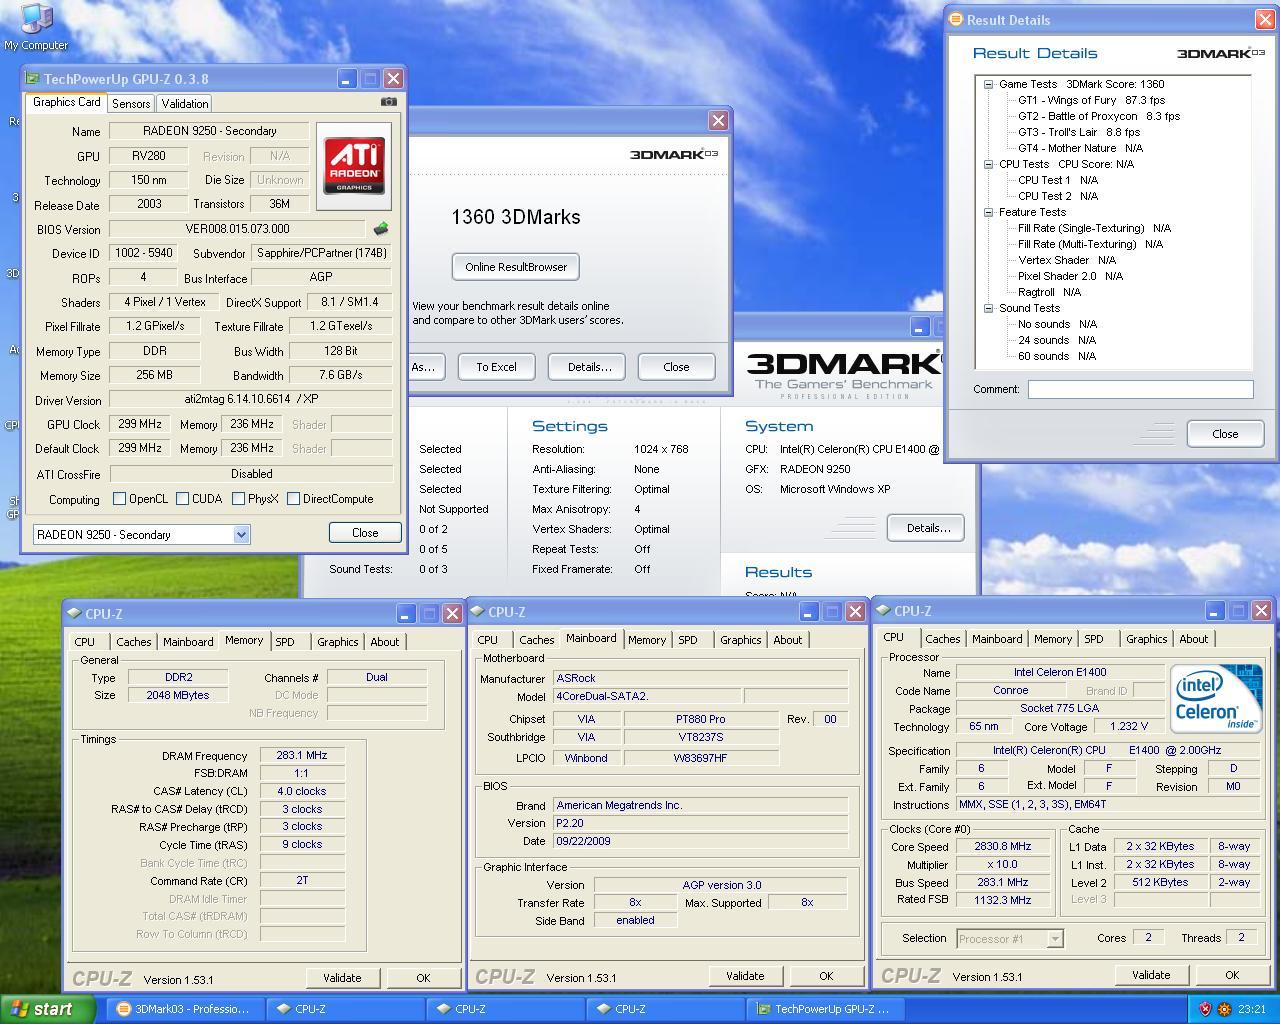
Task: Switch to the Sensors tab in GPU-Z
Action: [131, 104]
